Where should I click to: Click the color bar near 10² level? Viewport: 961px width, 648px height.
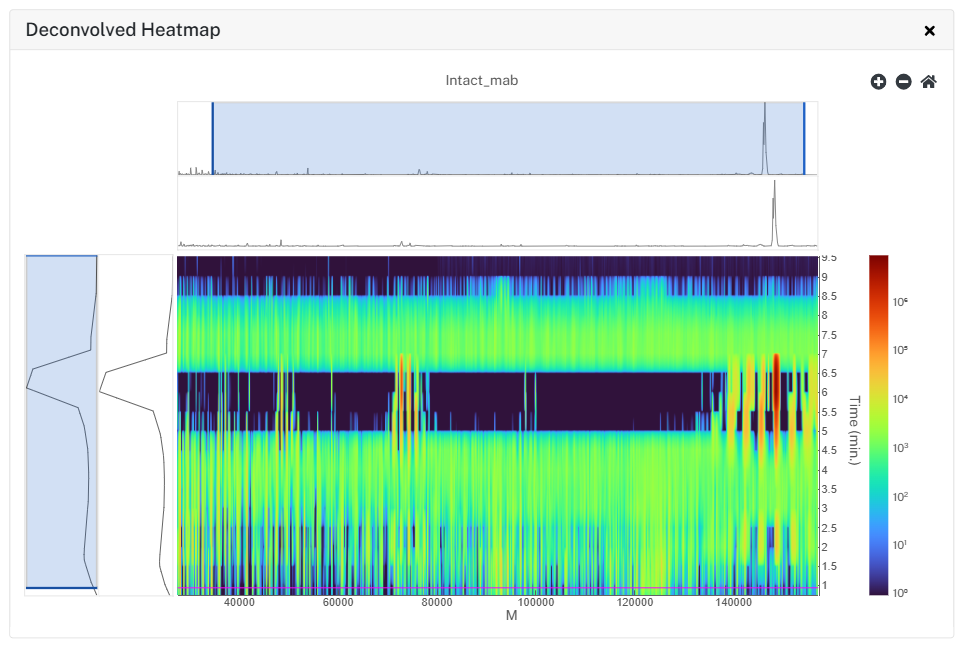[x=878, y=497]
